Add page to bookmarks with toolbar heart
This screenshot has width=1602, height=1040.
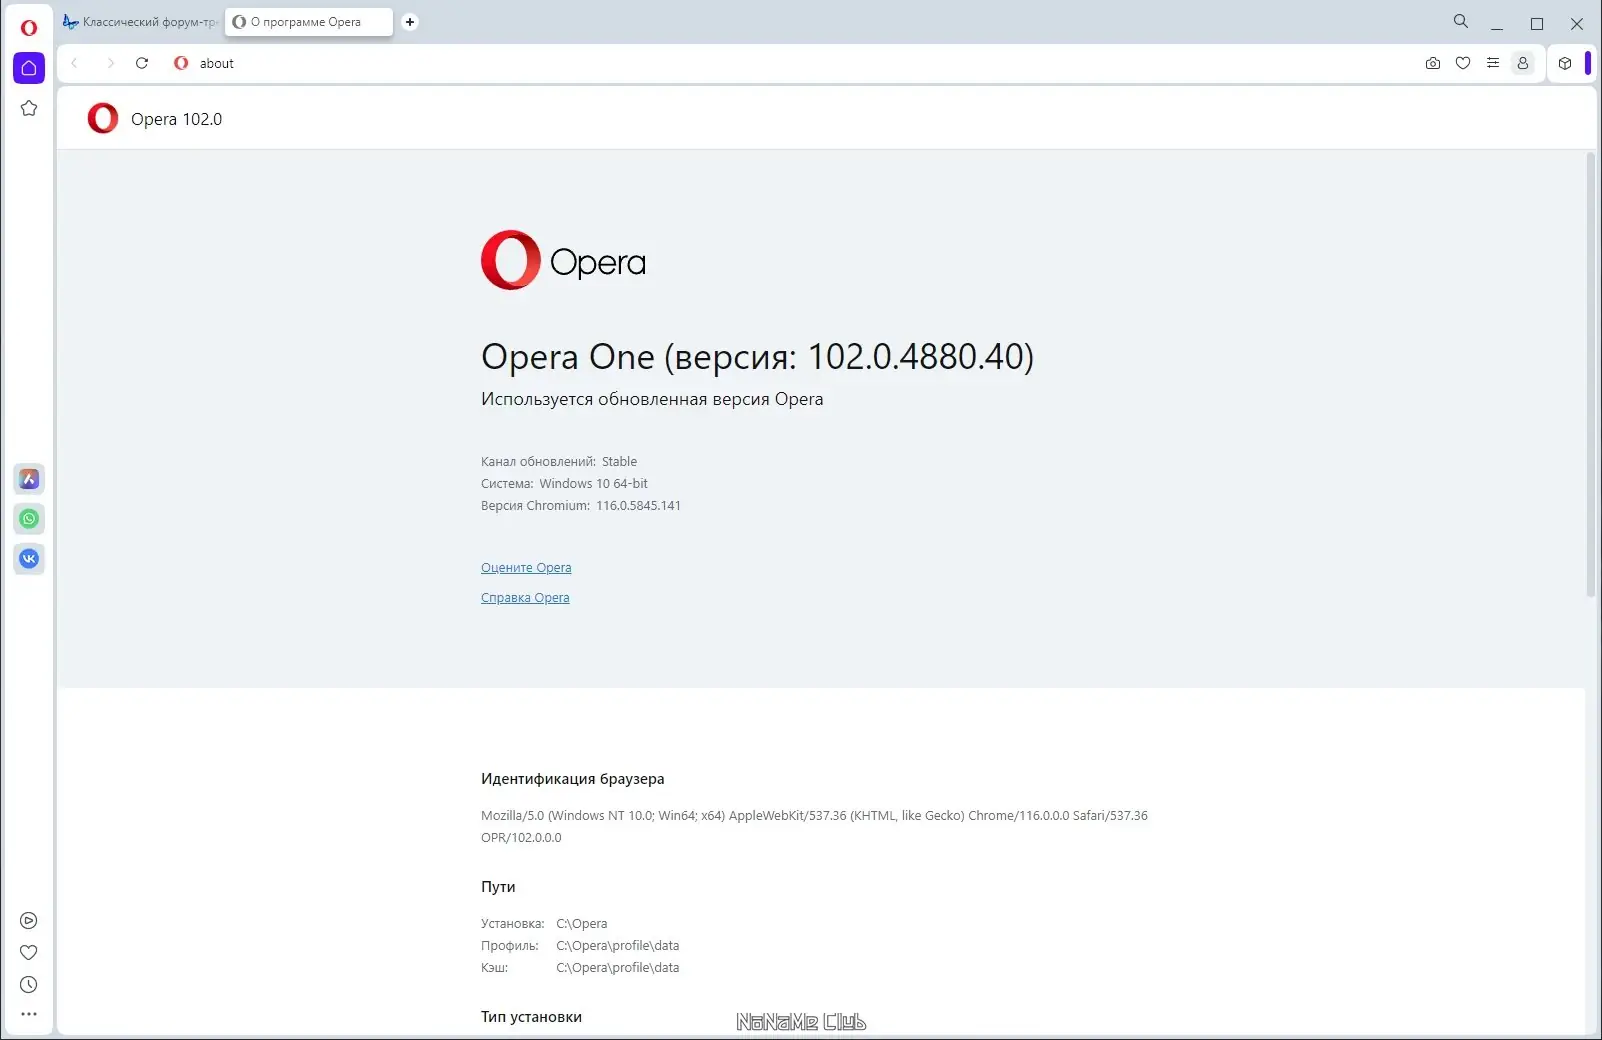click(1463, 63)
